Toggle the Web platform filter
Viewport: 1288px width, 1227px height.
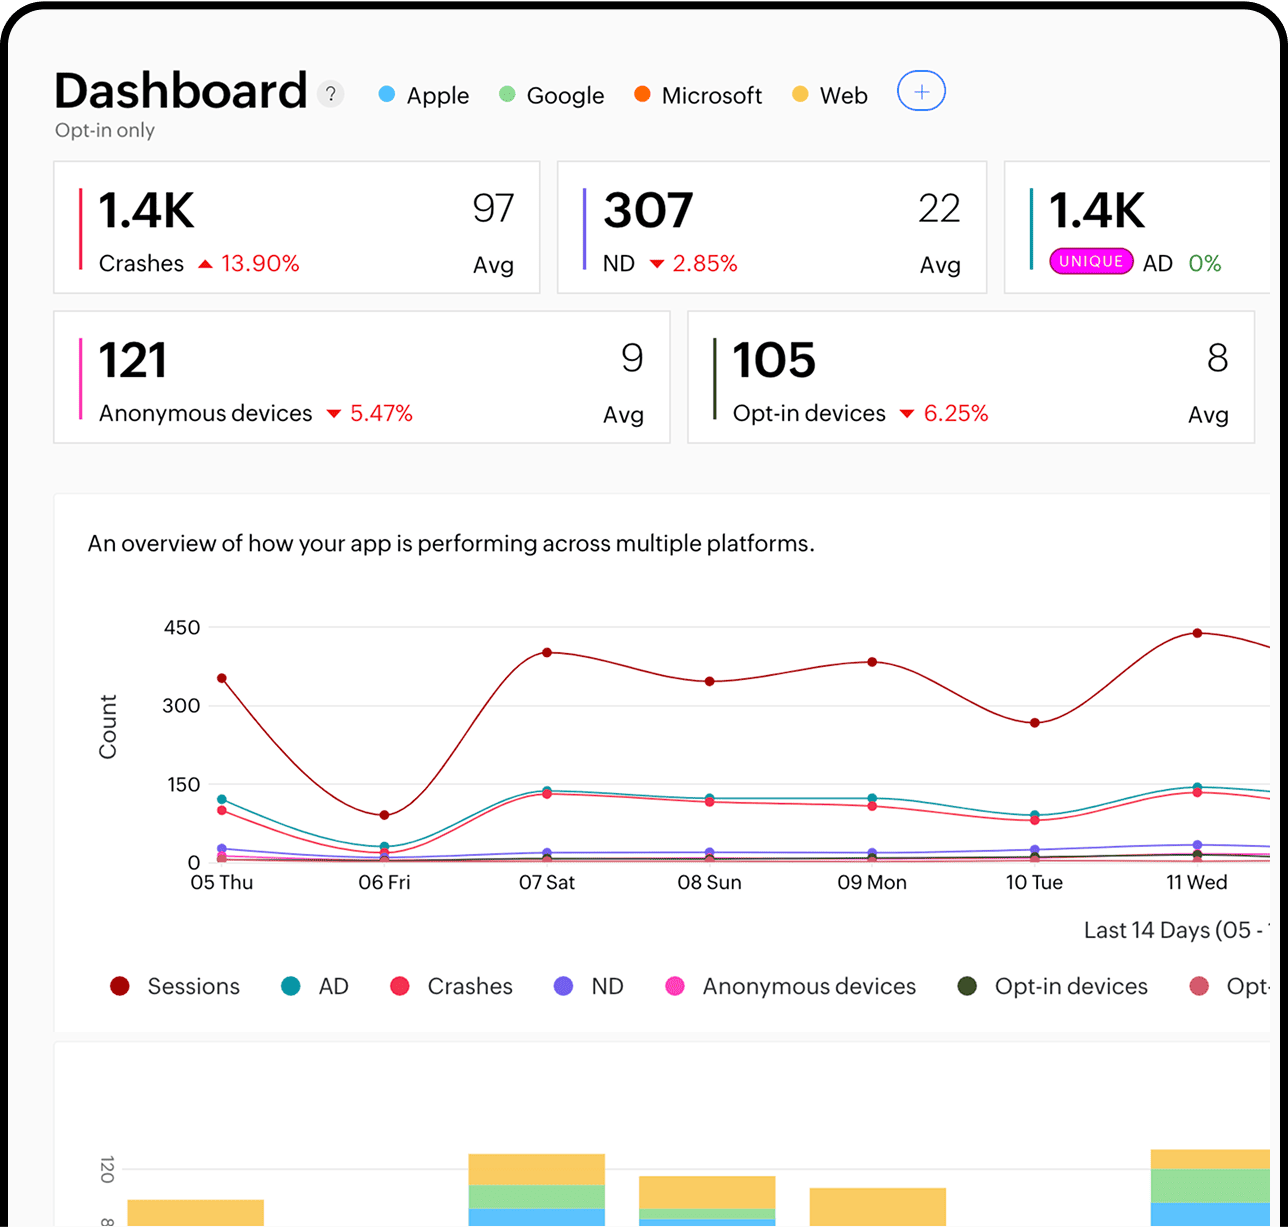point(829,96)
